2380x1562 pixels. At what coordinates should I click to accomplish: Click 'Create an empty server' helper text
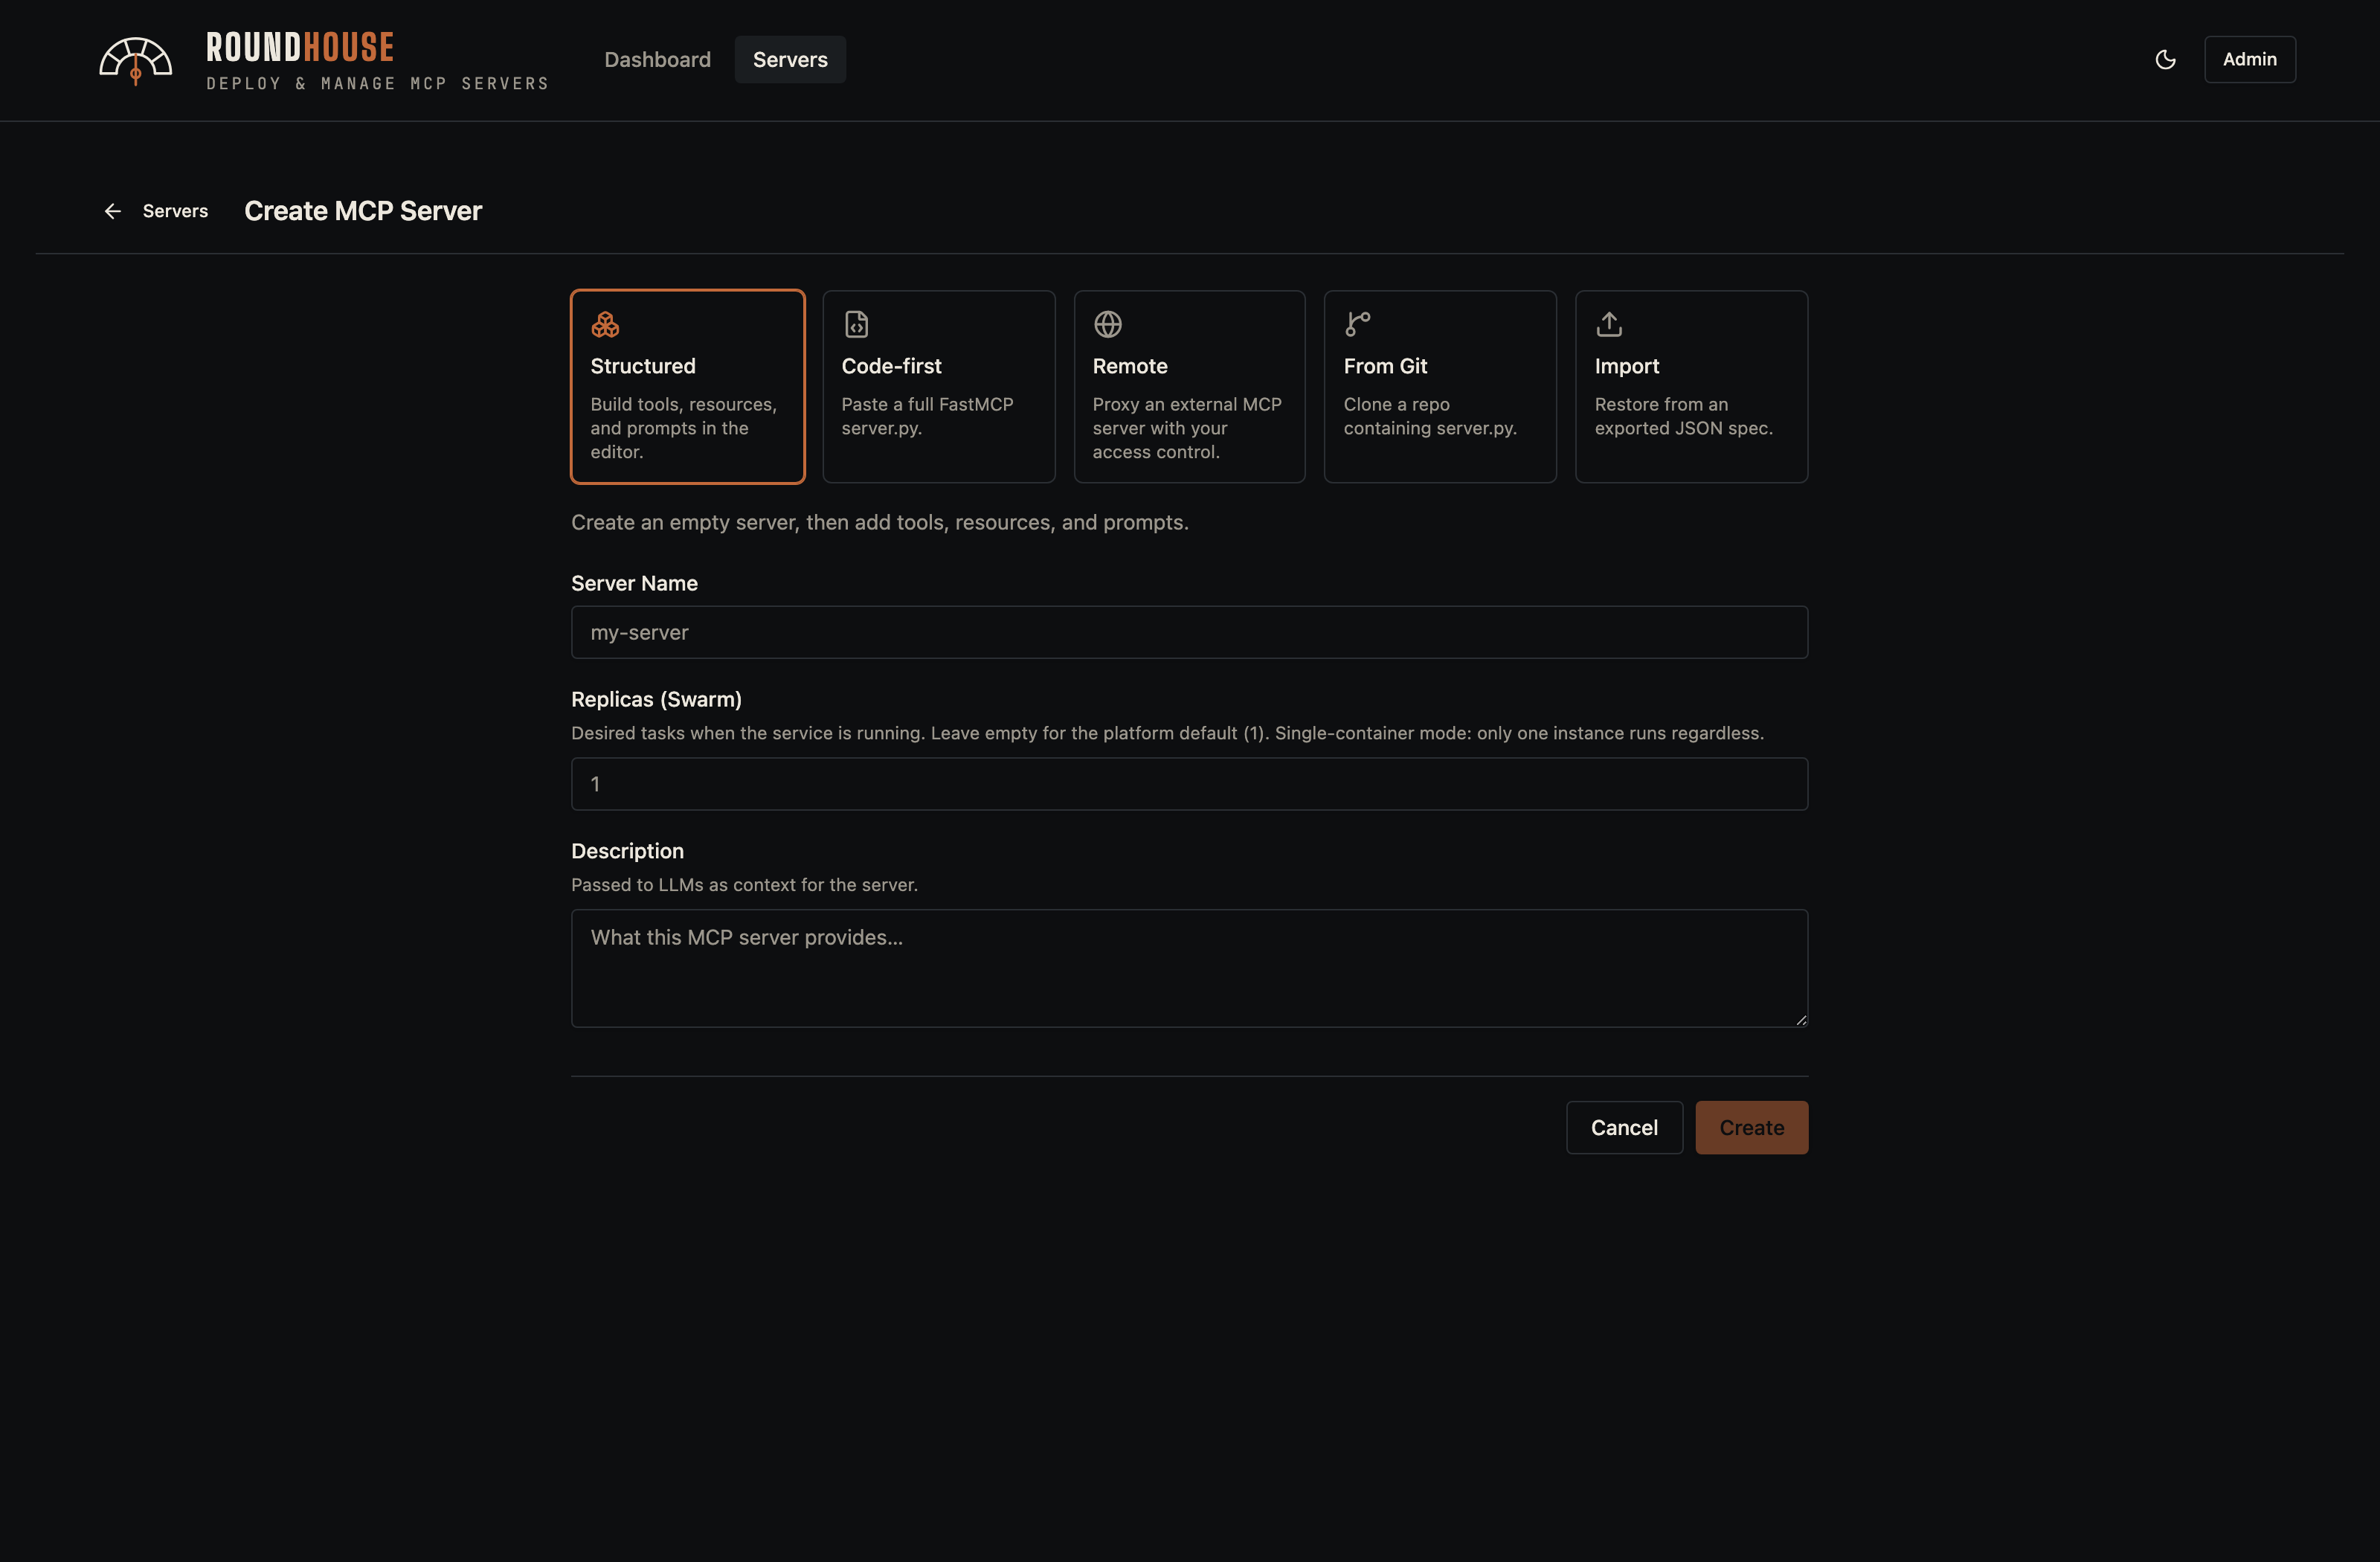pyautogui.click(x=879, y=522)
